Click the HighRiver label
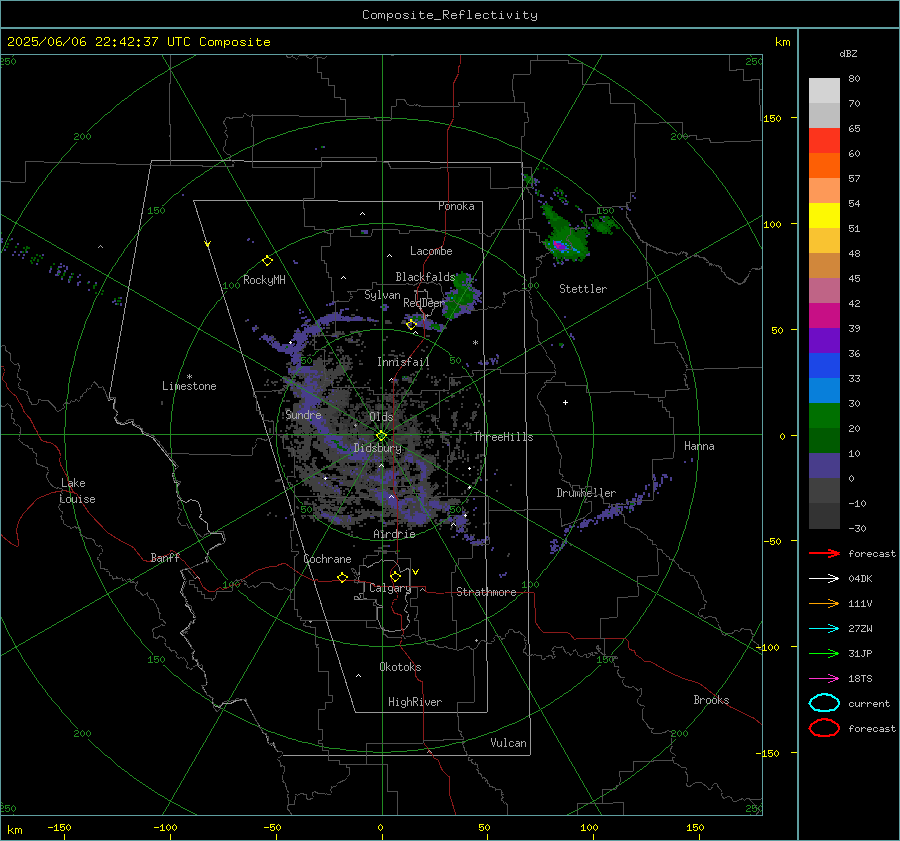This screenshot has width=900, height=841. pyautogui.click(x=415, y=702)
